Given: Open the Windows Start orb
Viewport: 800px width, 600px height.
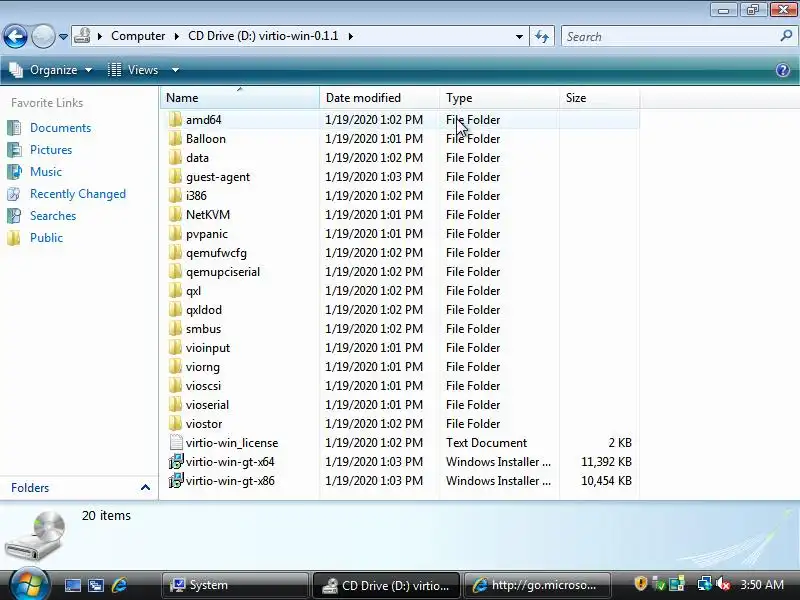Looking at the screenshot, I should (x=29, y=584).
